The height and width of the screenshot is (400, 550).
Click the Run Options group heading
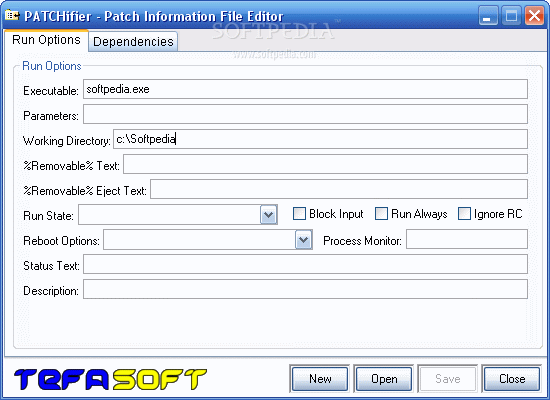point(52,66)
